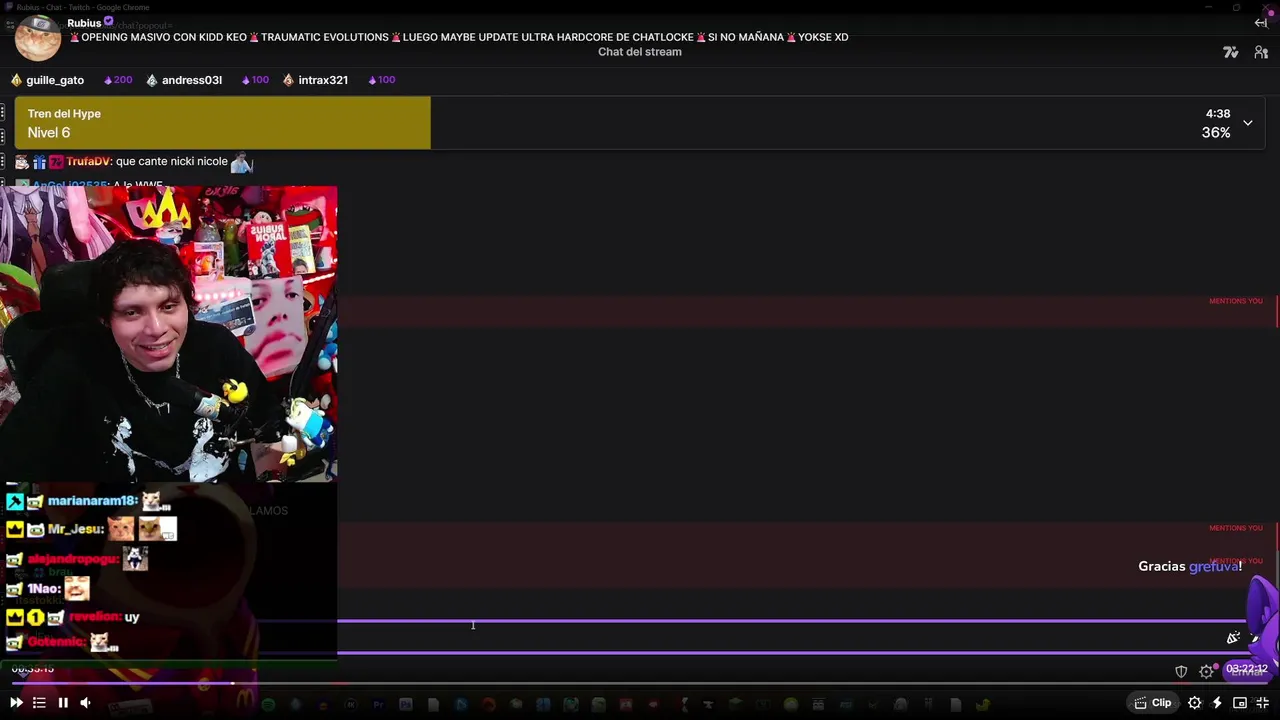The image size is (1280, 720).
Task: Mute the player volume speaker
Action: [x=85, y=703]
